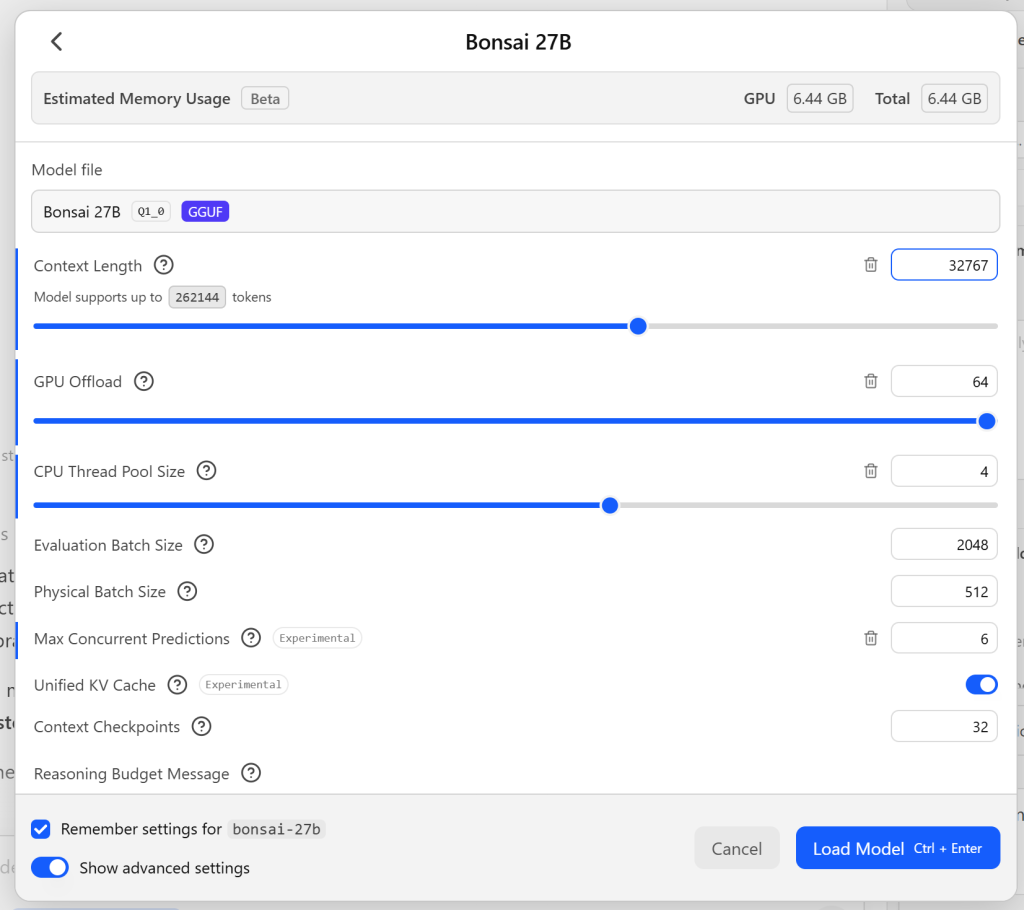This screenshot has height=910, width=1024.
Task: Reset Max Concurrent Predictions via trash icon
Action: (871, 638)
